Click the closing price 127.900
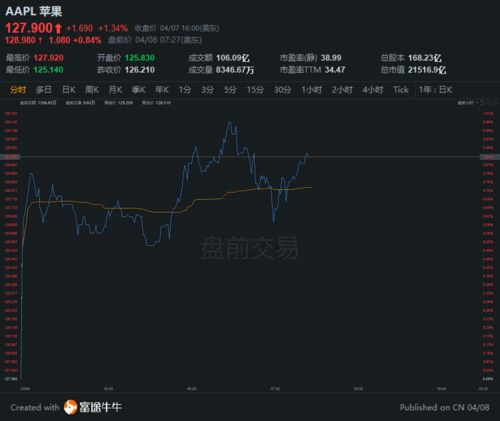This screenshot has height=421, width=500. tap(29, 28)
